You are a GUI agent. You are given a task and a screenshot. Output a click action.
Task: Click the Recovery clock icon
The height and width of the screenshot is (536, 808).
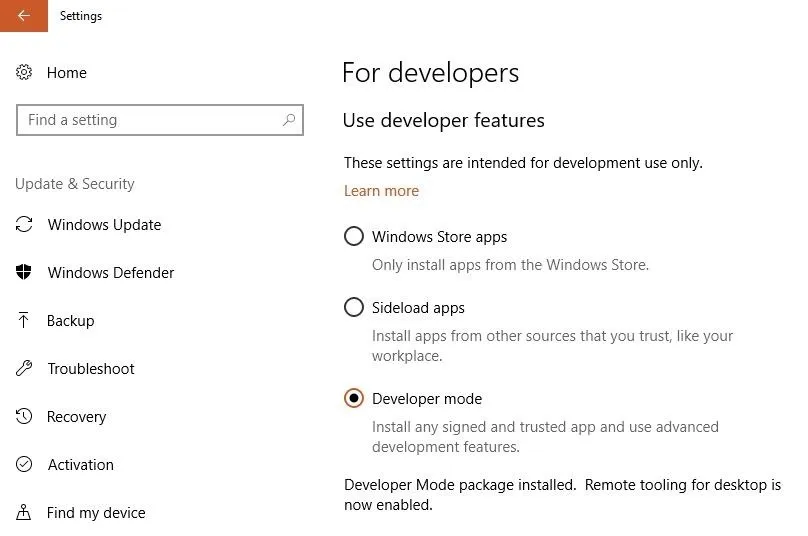coord(24,417)
